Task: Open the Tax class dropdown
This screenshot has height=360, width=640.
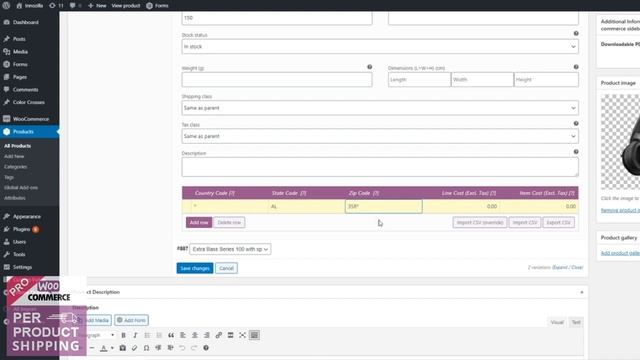Action: pos(380,136)
